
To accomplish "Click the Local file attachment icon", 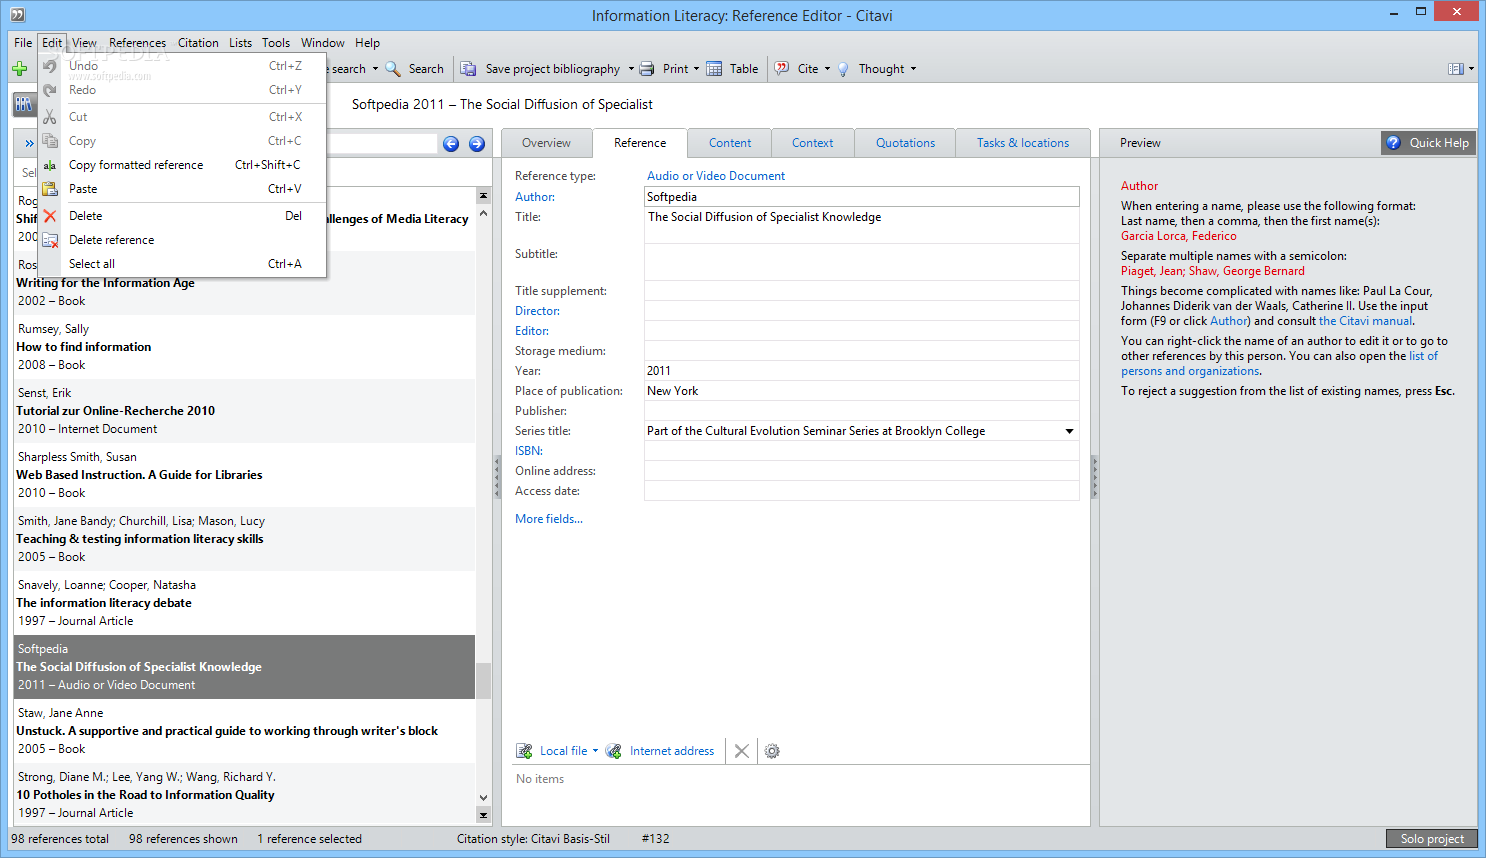I will pyautogui.click(x=524, y=751).
